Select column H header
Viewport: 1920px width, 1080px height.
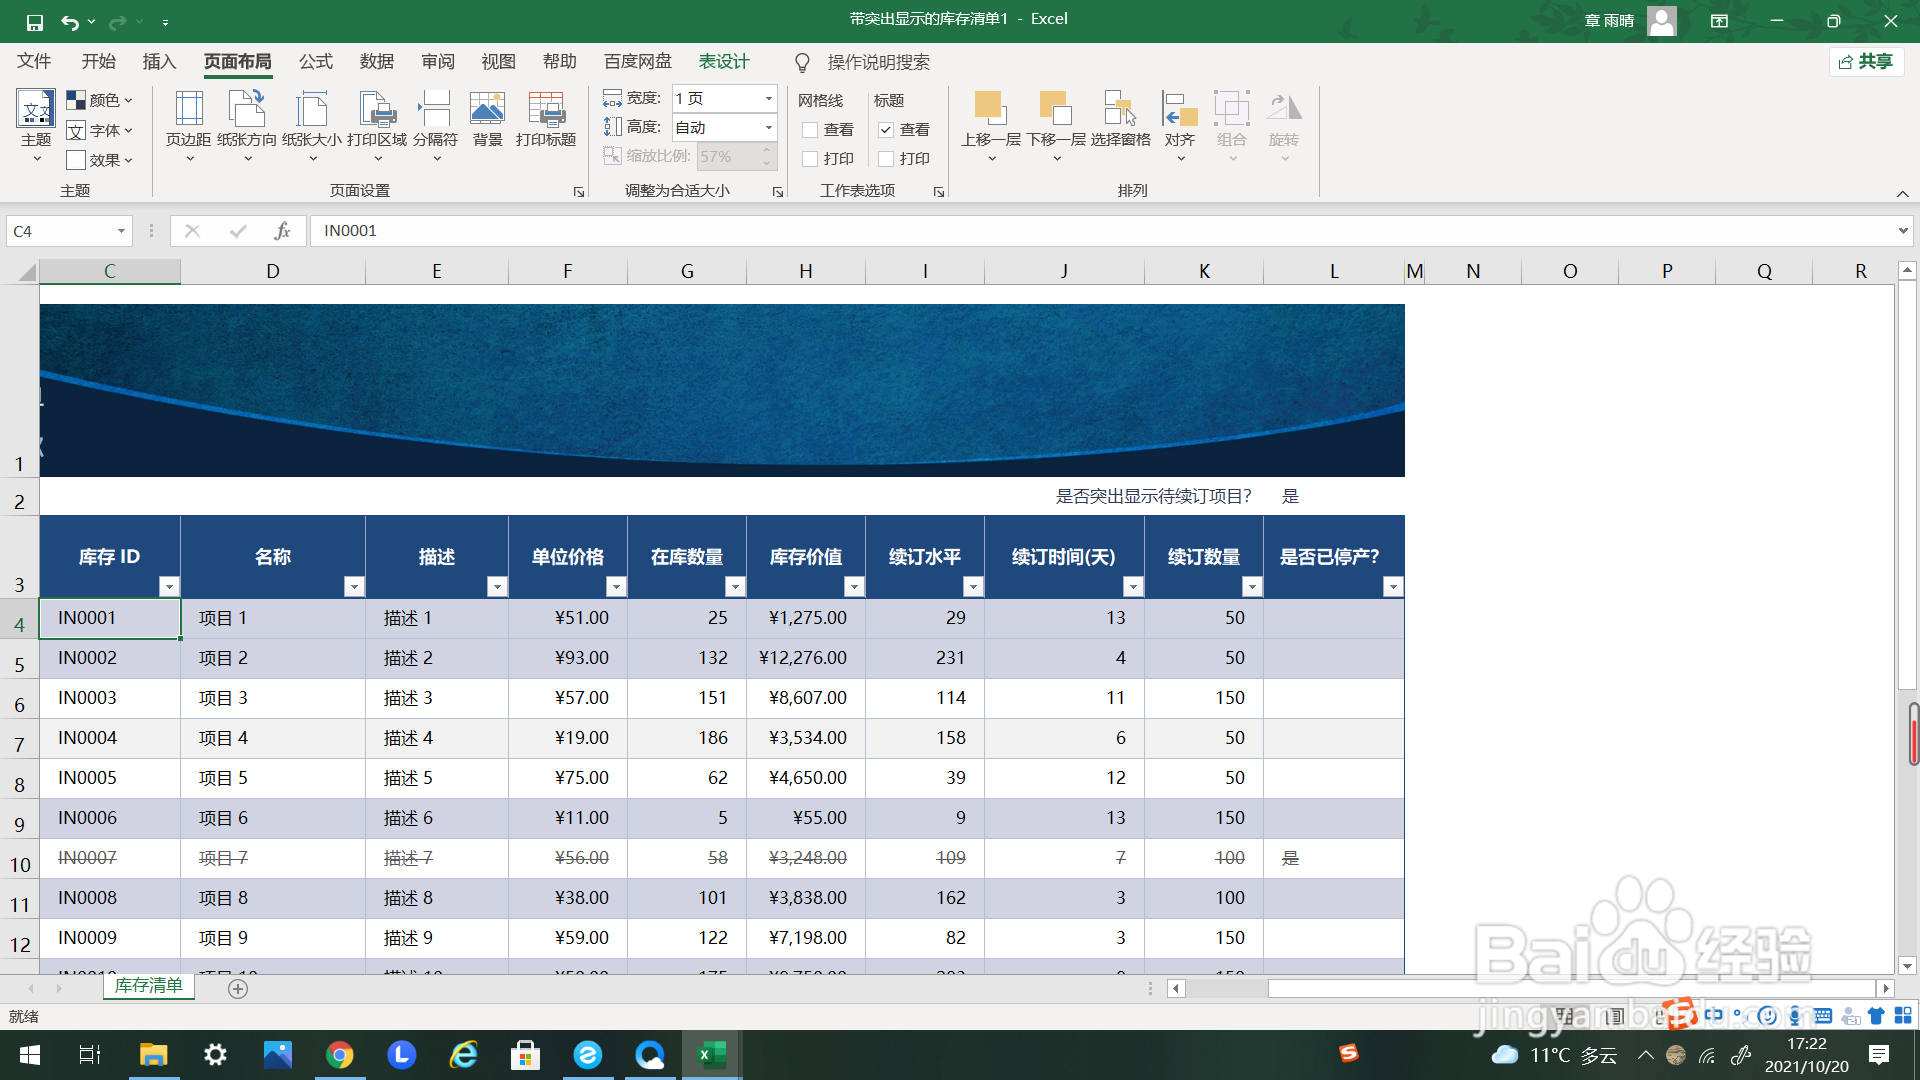pos(806,272)
